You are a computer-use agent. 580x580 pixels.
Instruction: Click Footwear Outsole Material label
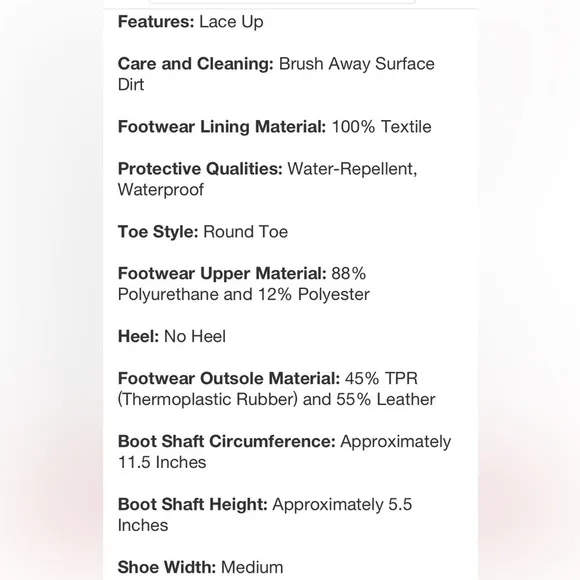coord(229,378)
